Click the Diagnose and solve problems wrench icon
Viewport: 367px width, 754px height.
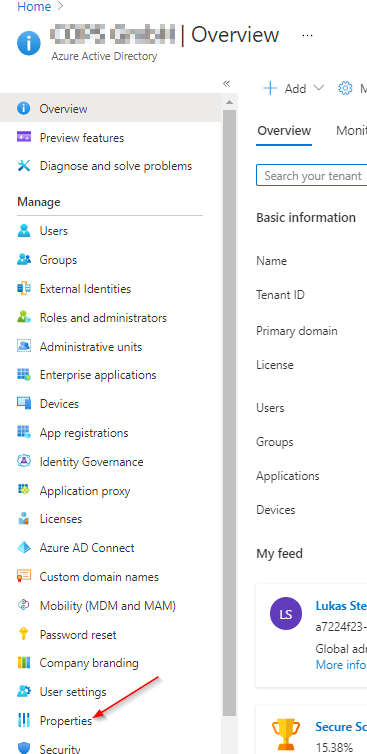point(24,166)
